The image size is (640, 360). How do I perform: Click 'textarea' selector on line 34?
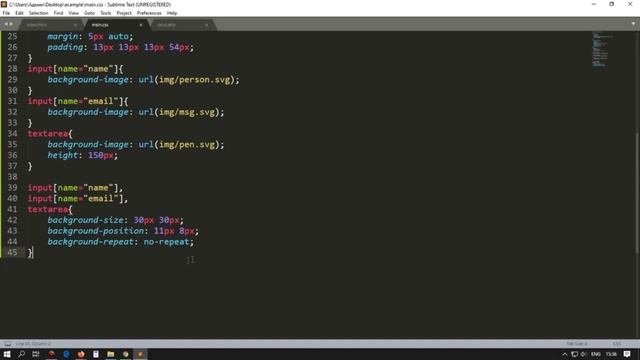pos(48,133)
